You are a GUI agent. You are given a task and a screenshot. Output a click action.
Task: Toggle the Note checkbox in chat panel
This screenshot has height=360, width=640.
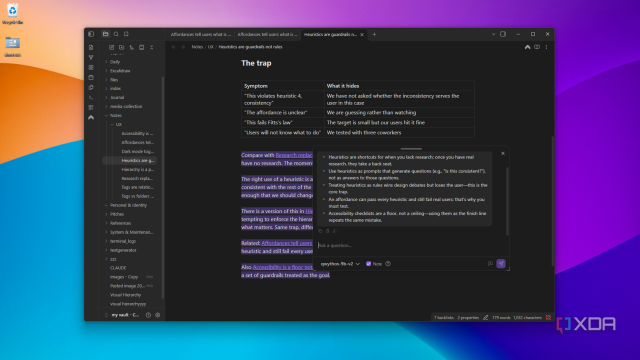coord(369,264)
